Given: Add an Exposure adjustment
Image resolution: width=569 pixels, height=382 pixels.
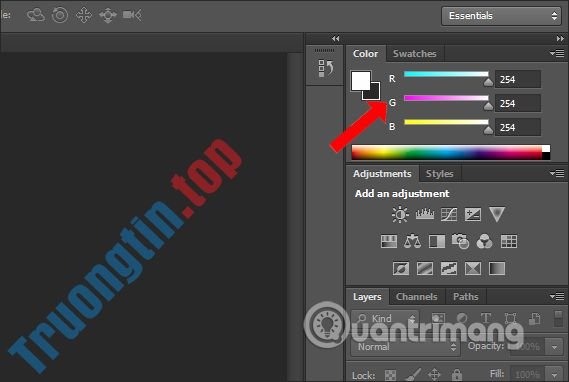Looking at the screenshot, I should click(473, 214).
